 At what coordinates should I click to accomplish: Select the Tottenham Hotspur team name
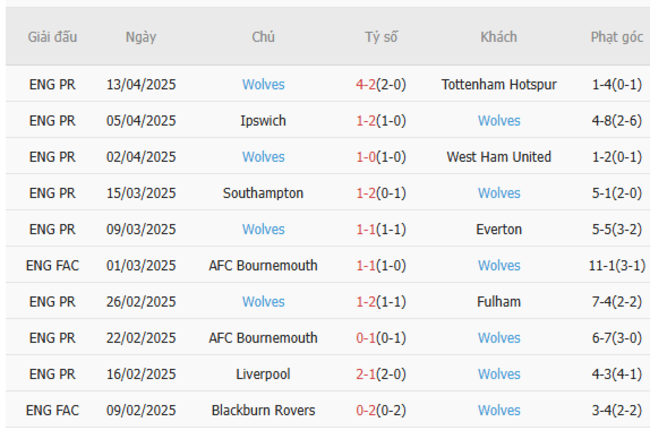coord(499,85)
